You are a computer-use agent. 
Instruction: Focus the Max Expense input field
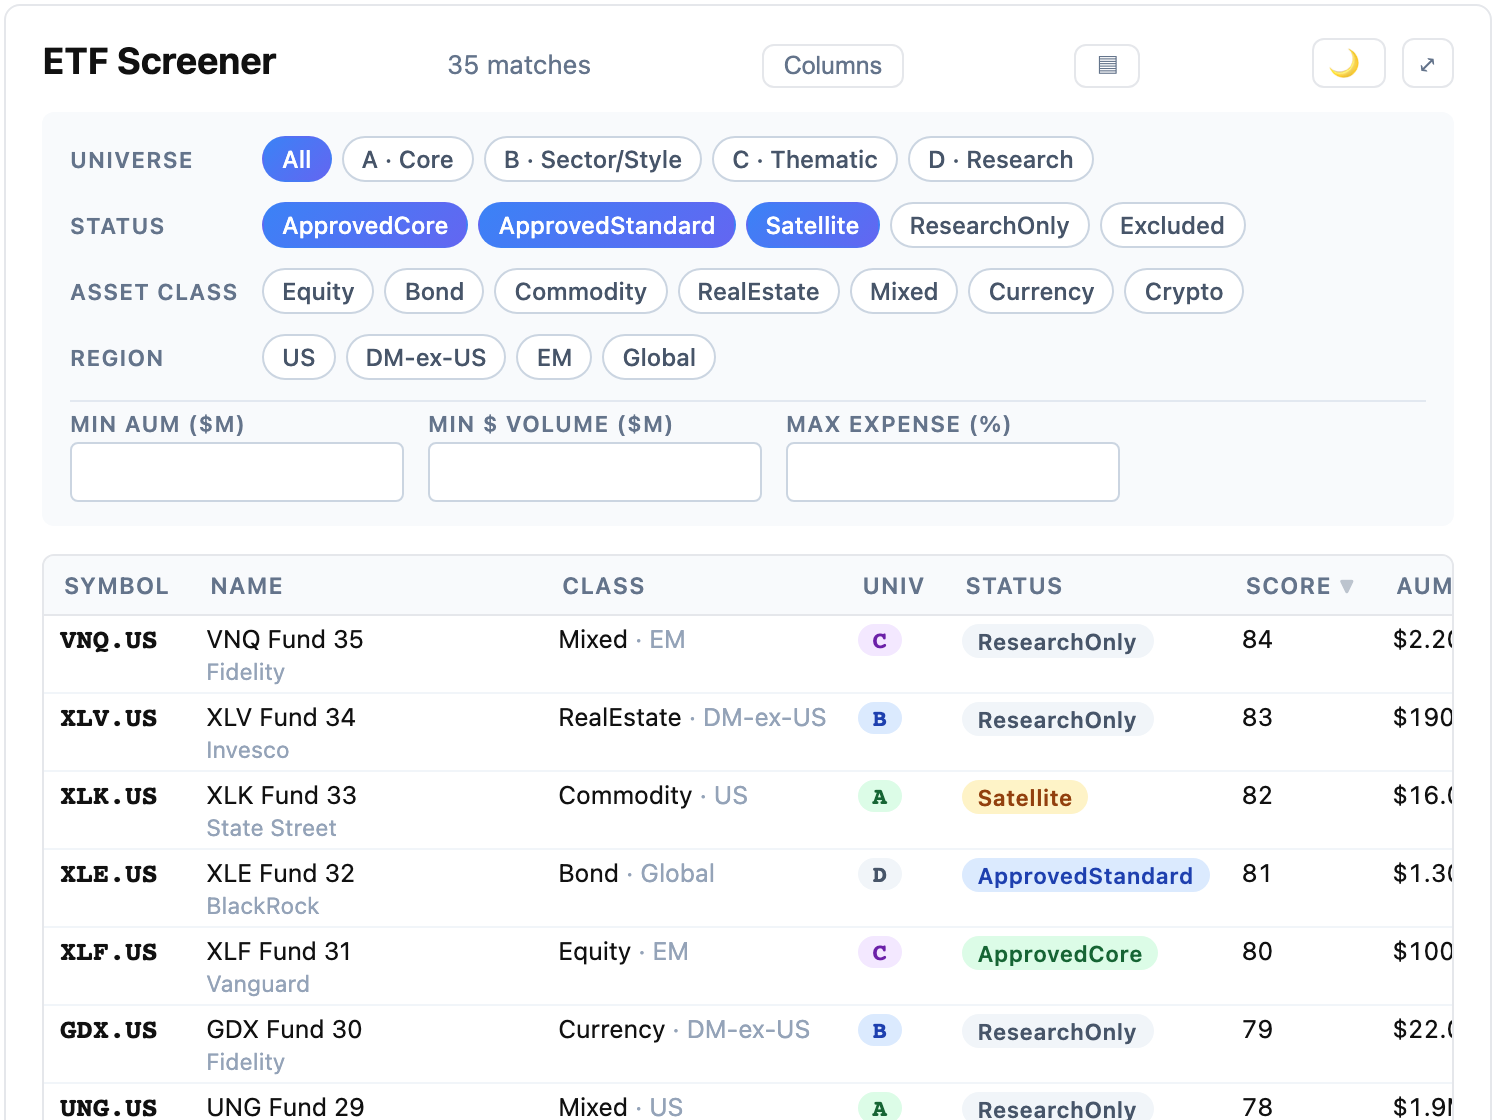click(953, 472)
